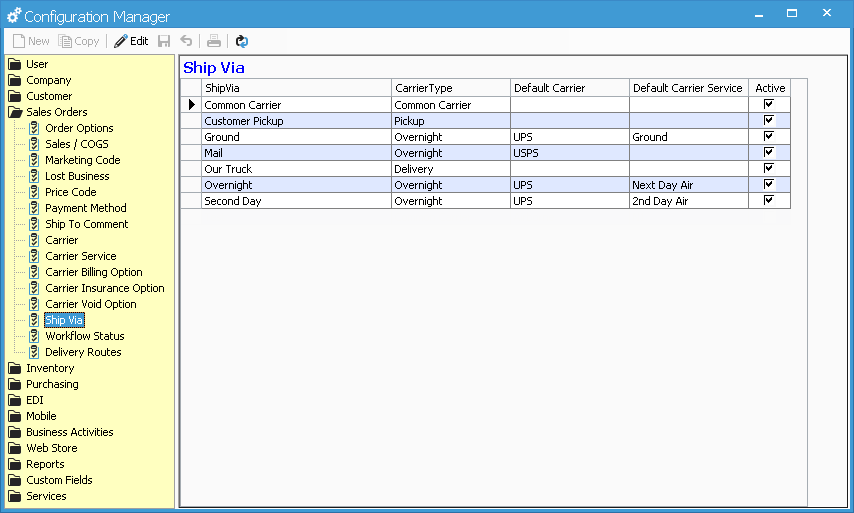The height and width of the screenshot is (513, 854).
Task: Select the Common Carrier ShipVia cell
Action: coord(296,105)
